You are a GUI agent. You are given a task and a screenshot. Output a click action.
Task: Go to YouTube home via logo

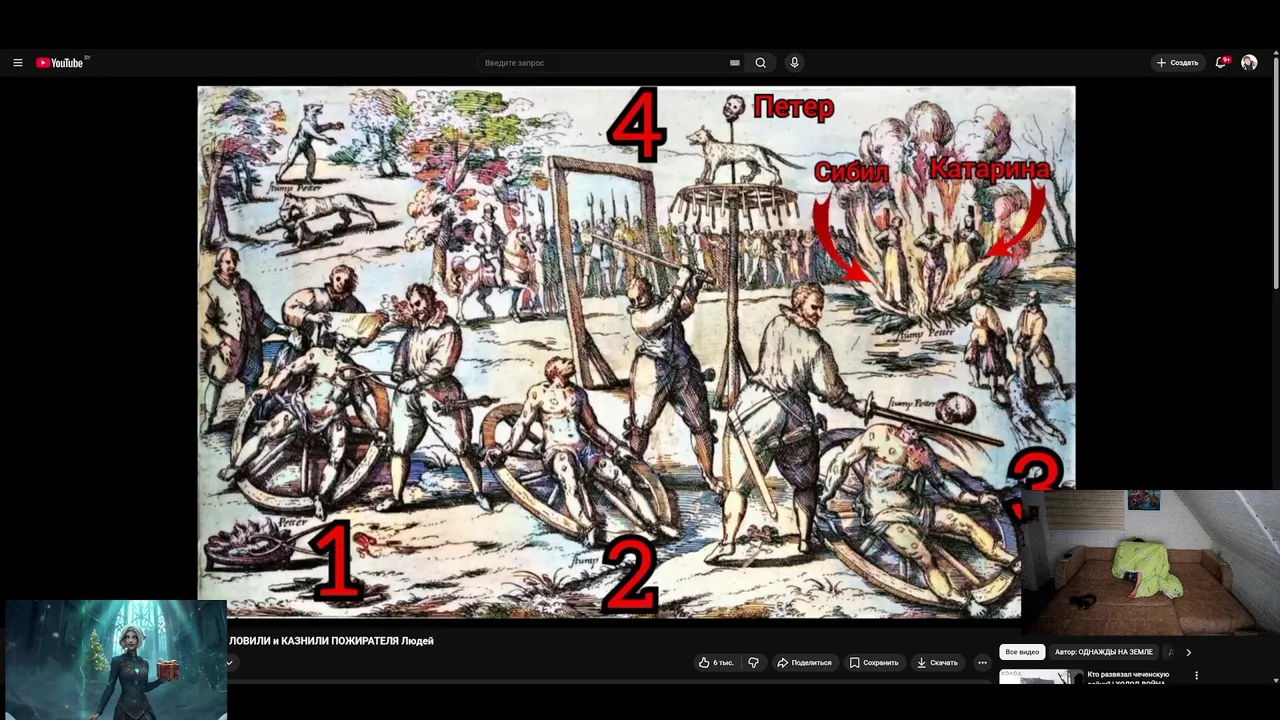pyautogui.click(x=60, y=63)
